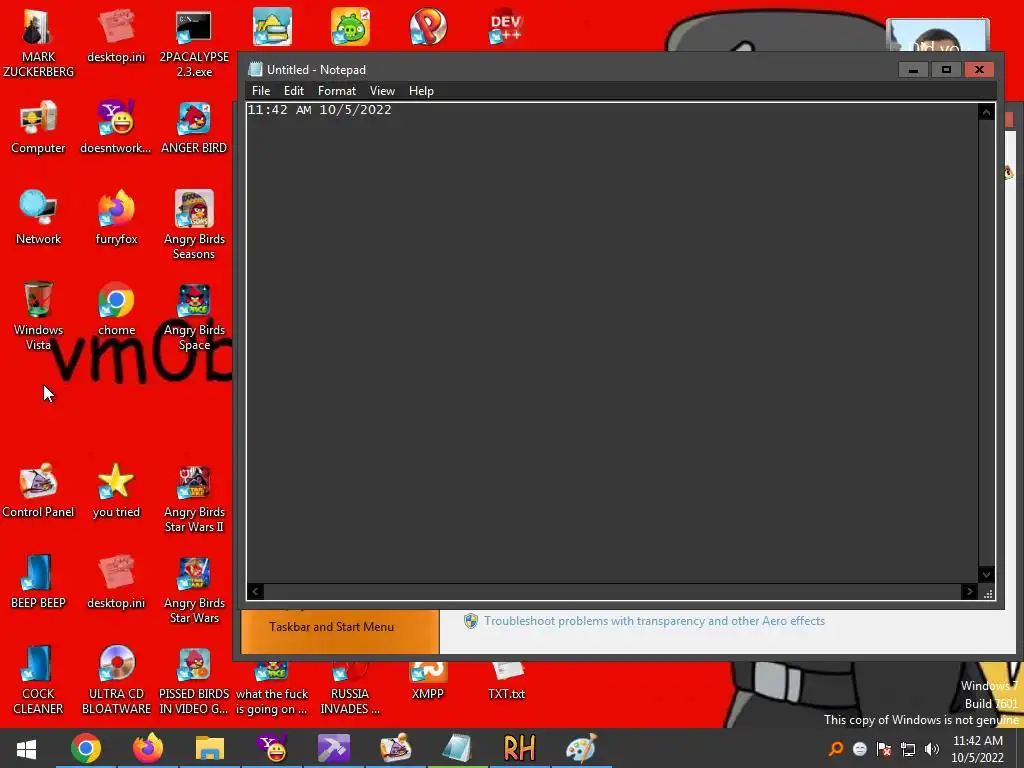Launch the DEV C++ desktop shortcut
The width and height of the screenshot is (1024, 768).
tap(506, 27)
